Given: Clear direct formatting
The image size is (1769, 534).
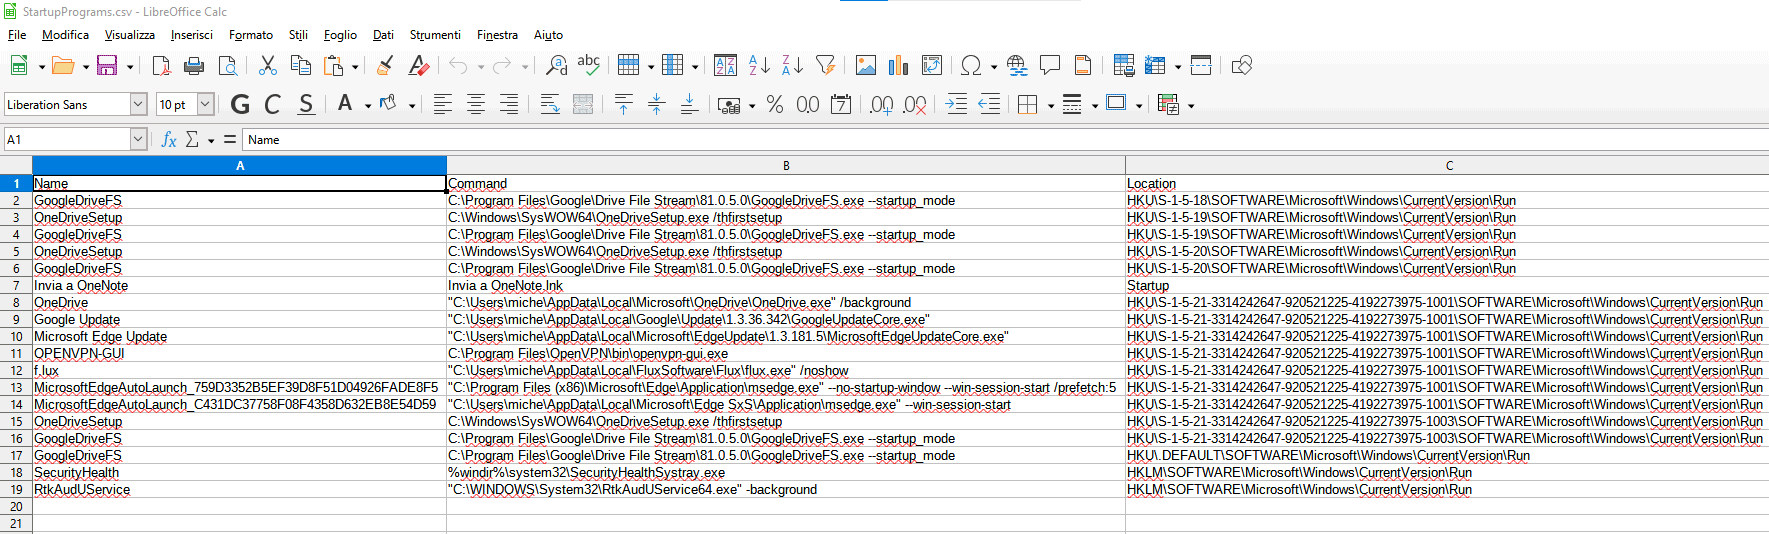Looking at the screenshot, I should point(419,66).
